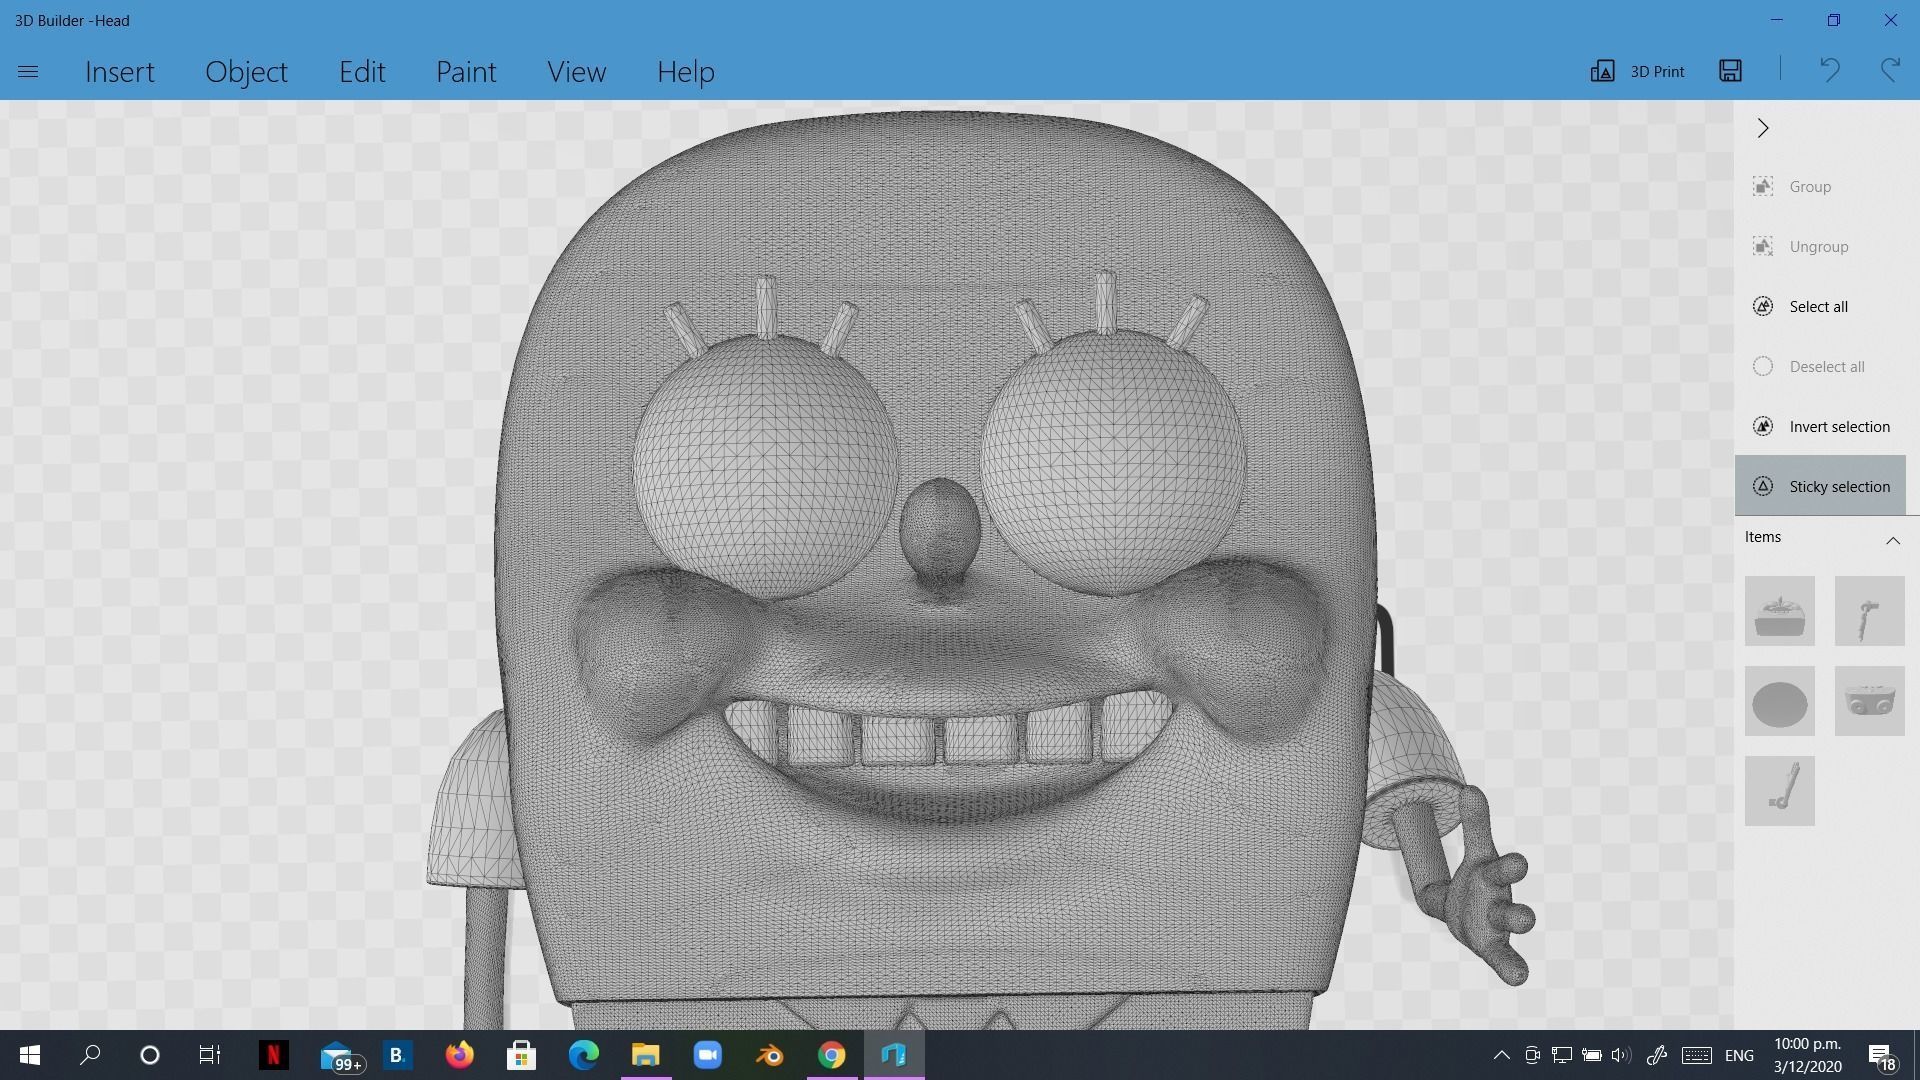The width and height of the screenshot is (1920, 1080).
Task: Save the model with the disk icon
Action: click(1730, 70)
